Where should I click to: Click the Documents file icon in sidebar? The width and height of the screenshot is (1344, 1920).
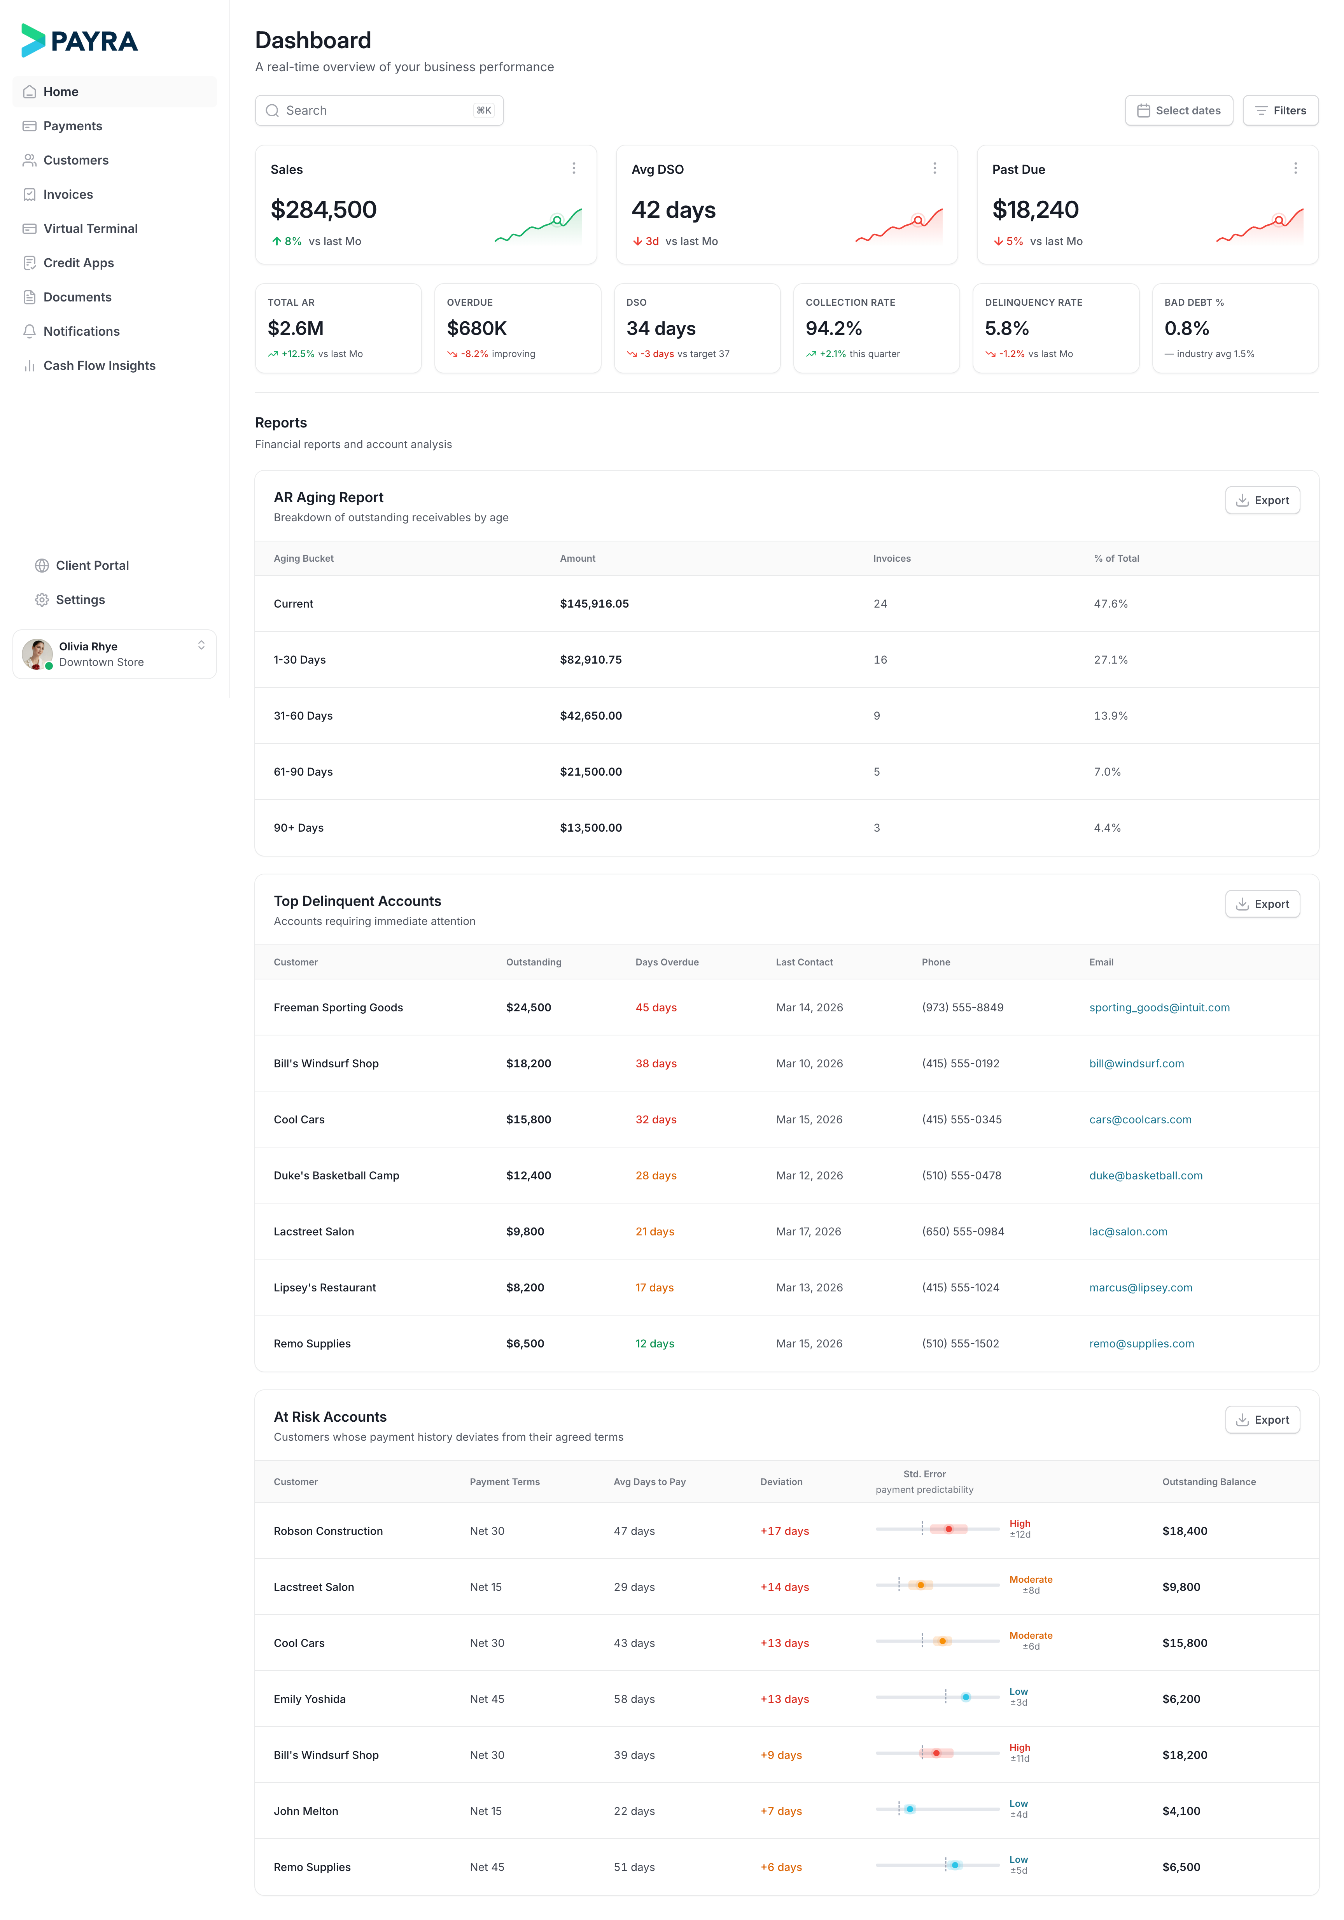pyautogui.click(x=30, y=297)
